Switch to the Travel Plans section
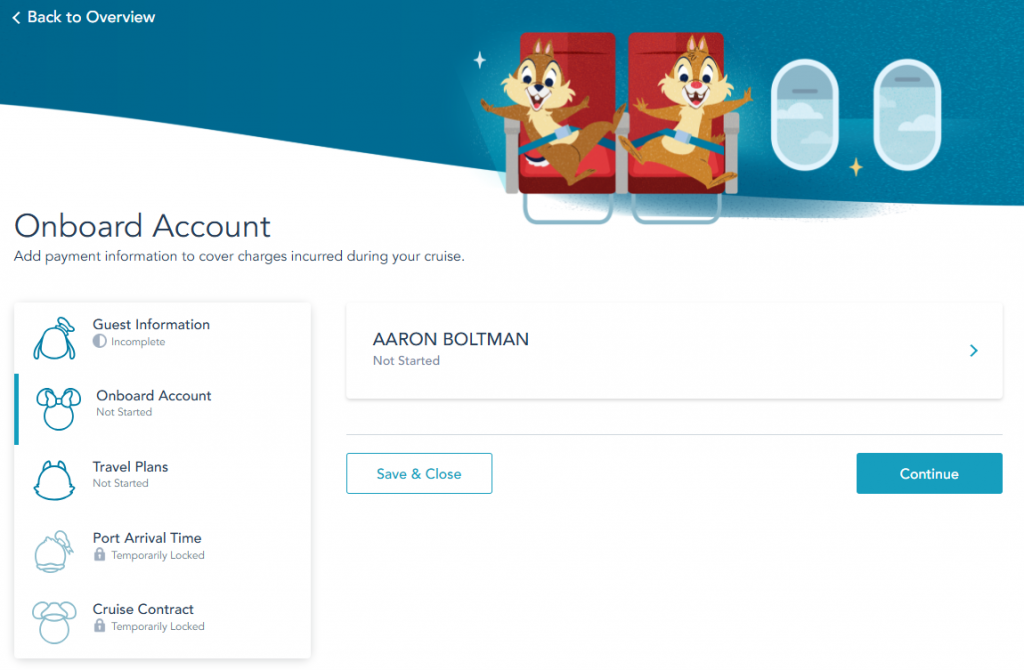1024x670 pixels. [x=130, y=467]
